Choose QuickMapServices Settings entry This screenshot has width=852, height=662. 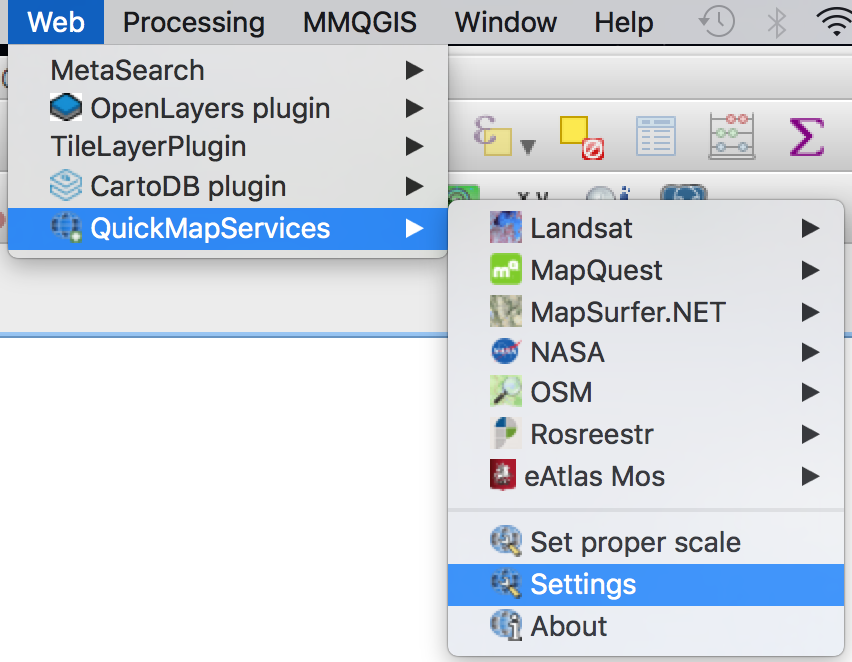click(582, 584)
